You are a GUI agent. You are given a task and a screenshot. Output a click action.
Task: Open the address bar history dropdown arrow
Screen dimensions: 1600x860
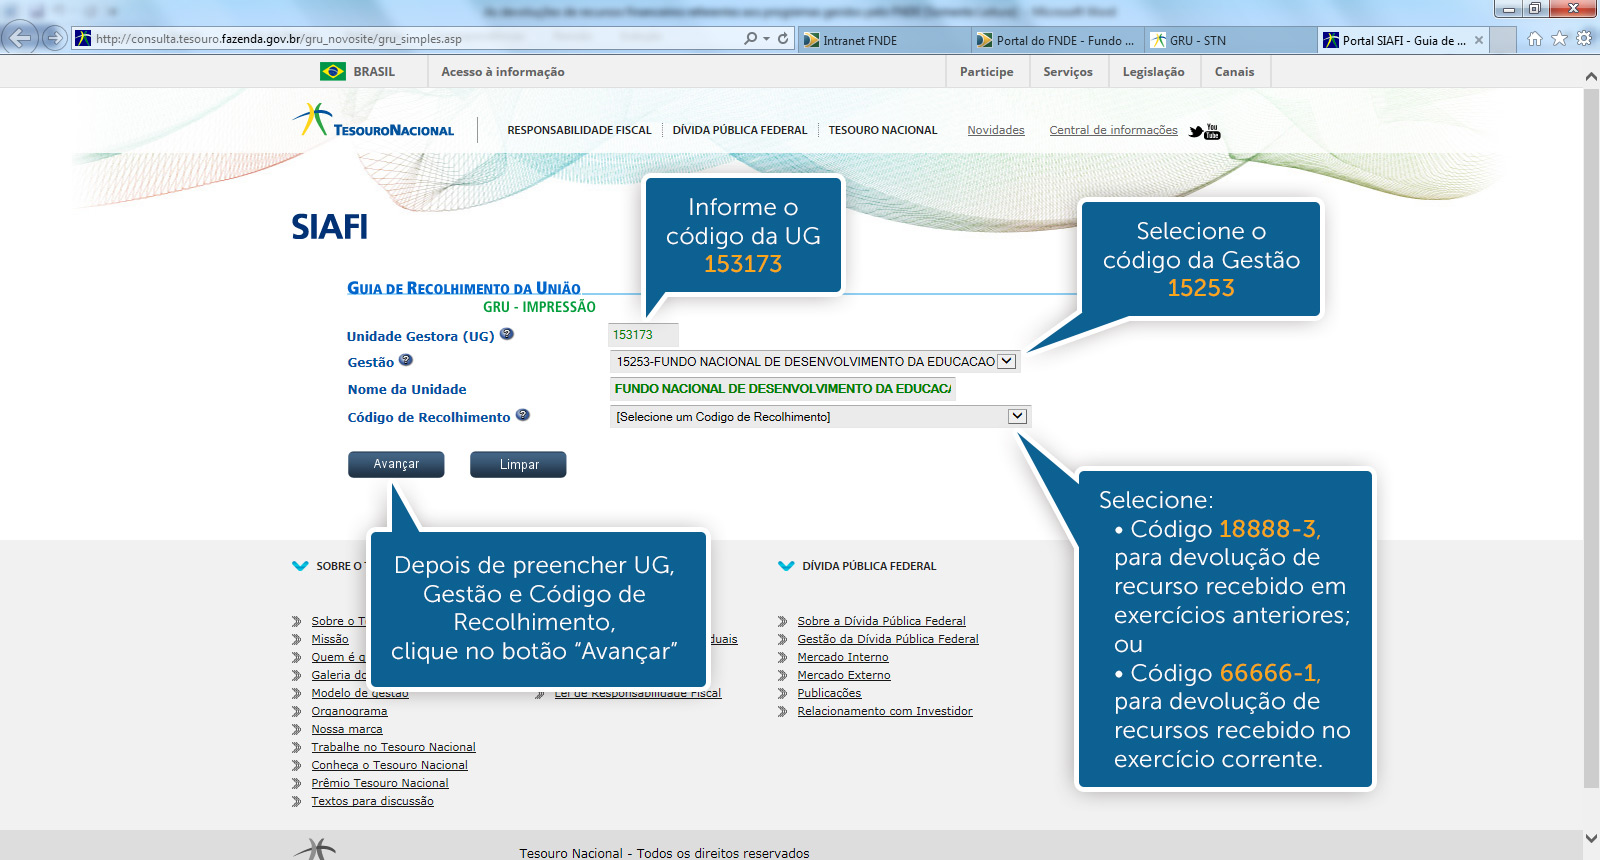767,39
